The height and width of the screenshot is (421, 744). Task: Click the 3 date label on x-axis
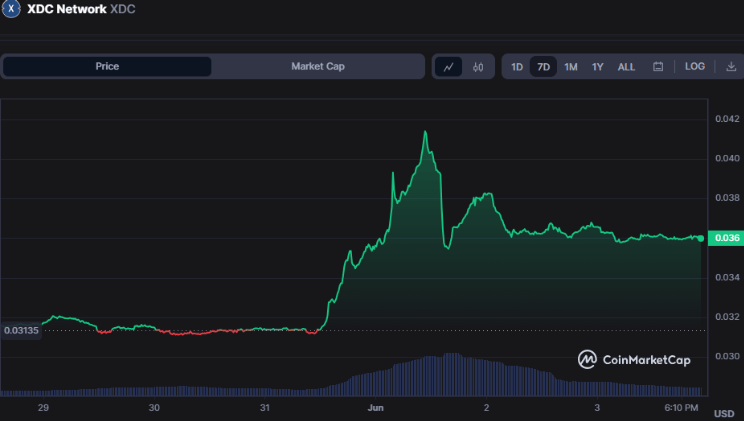597,408
